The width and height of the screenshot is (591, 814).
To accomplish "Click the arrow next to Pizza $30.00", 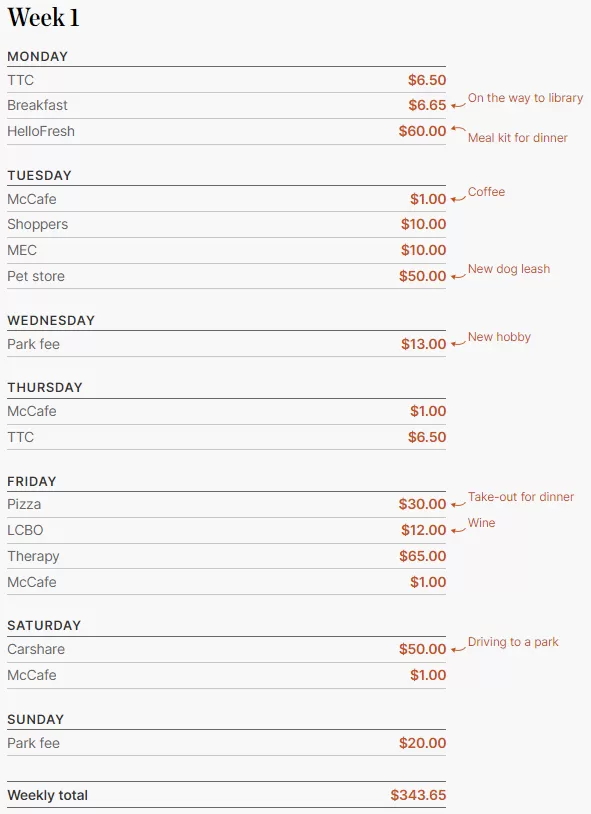I will [x=458, y=504].
